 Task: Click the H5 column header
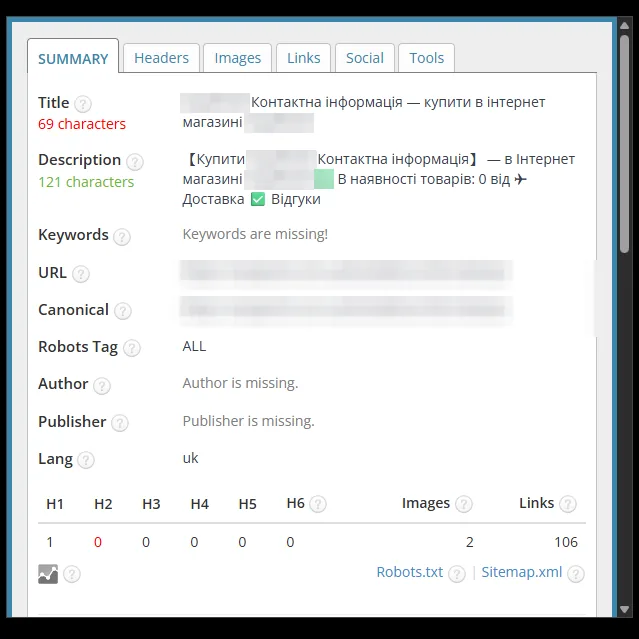(x=248, y=504)
